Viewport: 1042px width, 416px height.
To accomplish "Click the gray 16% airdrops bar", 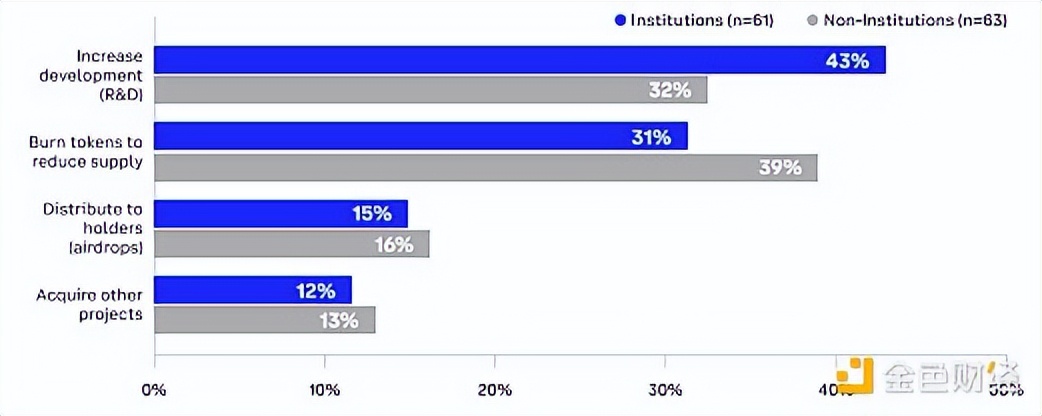I will tap(291, 244).
